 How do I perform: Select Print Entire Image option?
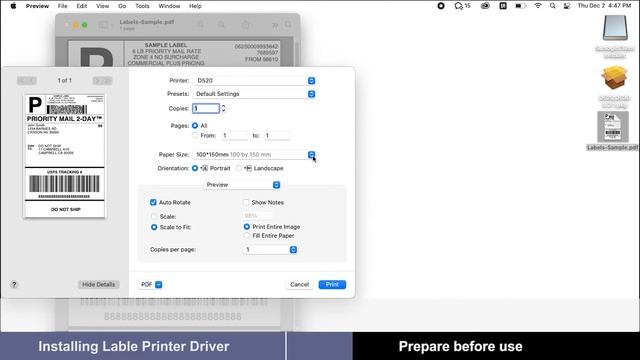[x=247, y=227]
